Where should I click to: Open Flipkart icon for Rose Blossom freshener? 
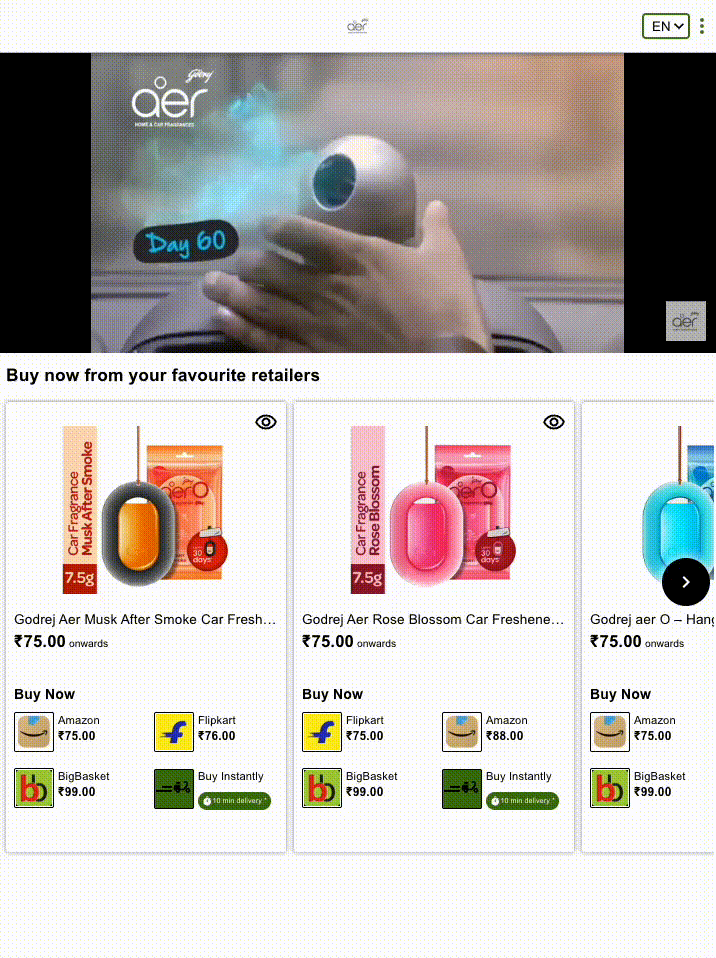coord(322,731)
